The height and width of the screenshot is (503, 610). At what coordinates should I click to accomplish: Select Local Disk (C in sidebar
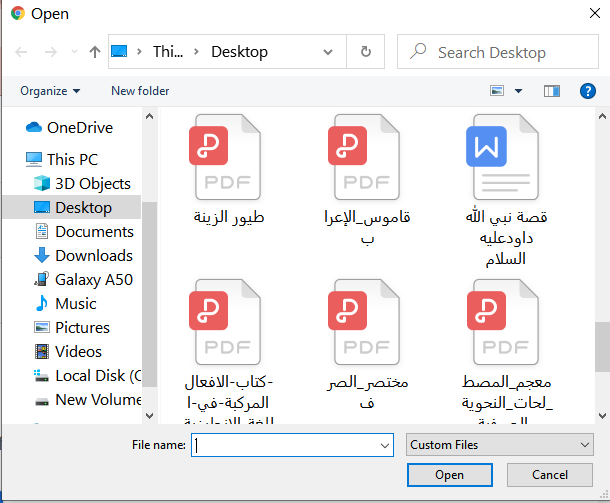point(98,376)
